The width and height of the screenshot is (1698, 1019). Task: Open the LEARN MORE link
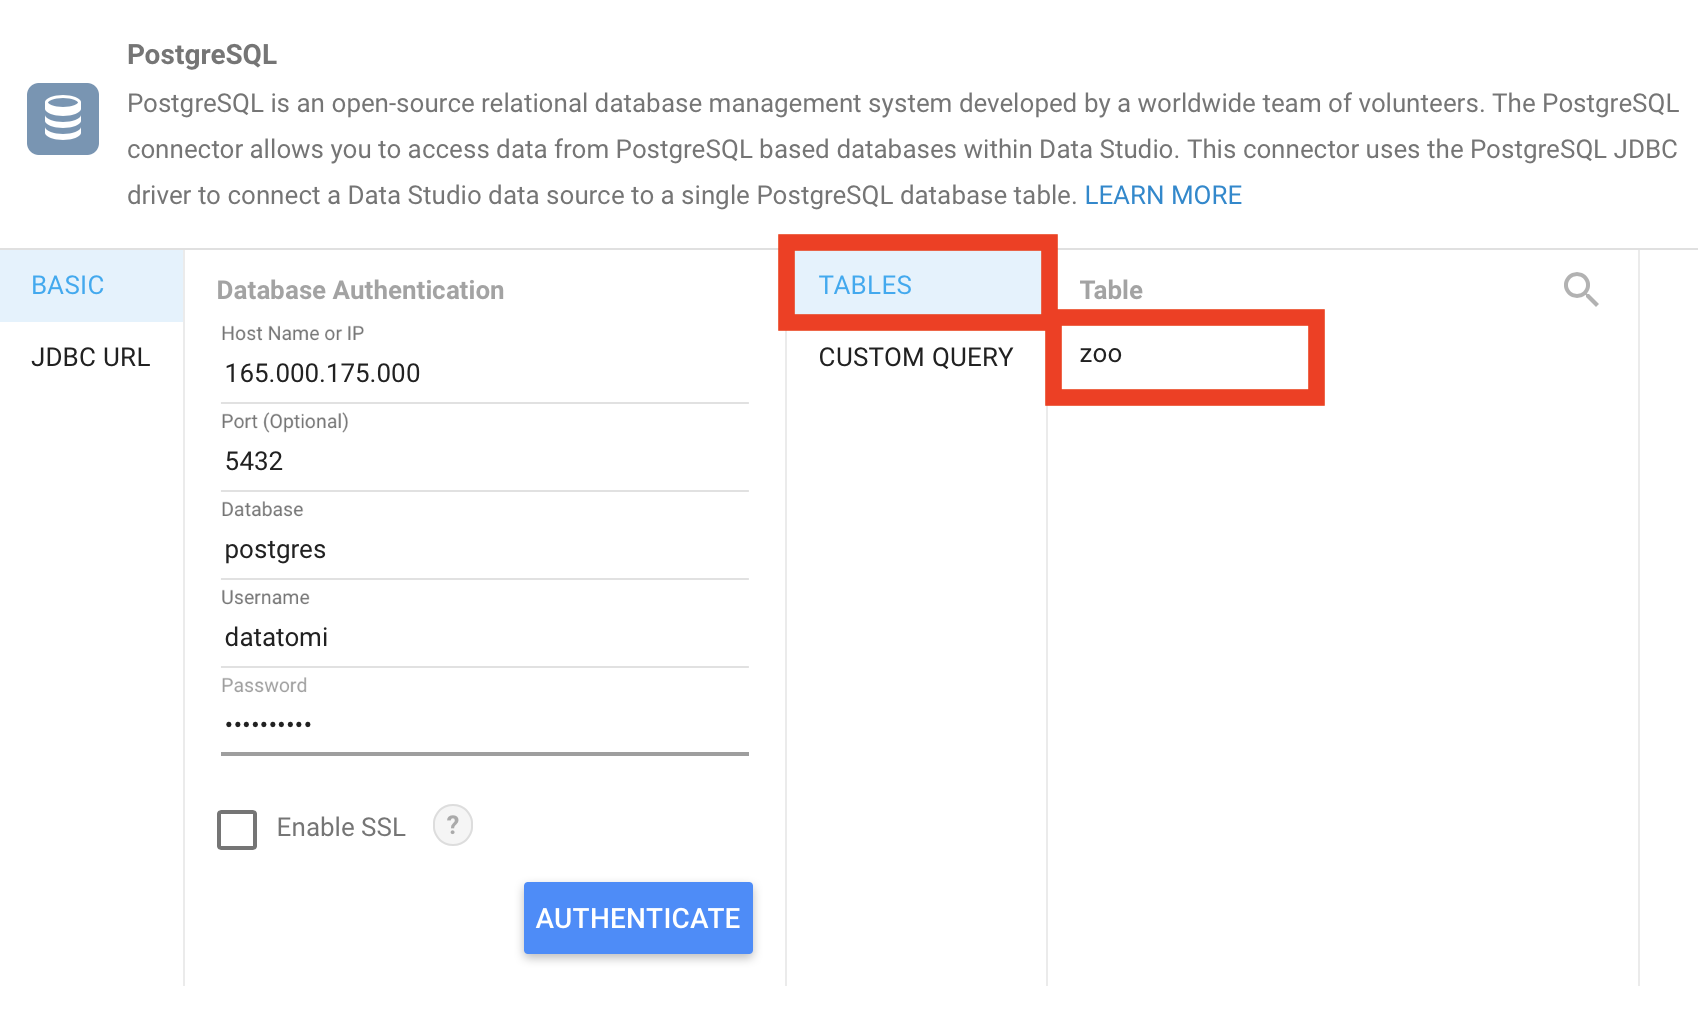[1163, 195]
